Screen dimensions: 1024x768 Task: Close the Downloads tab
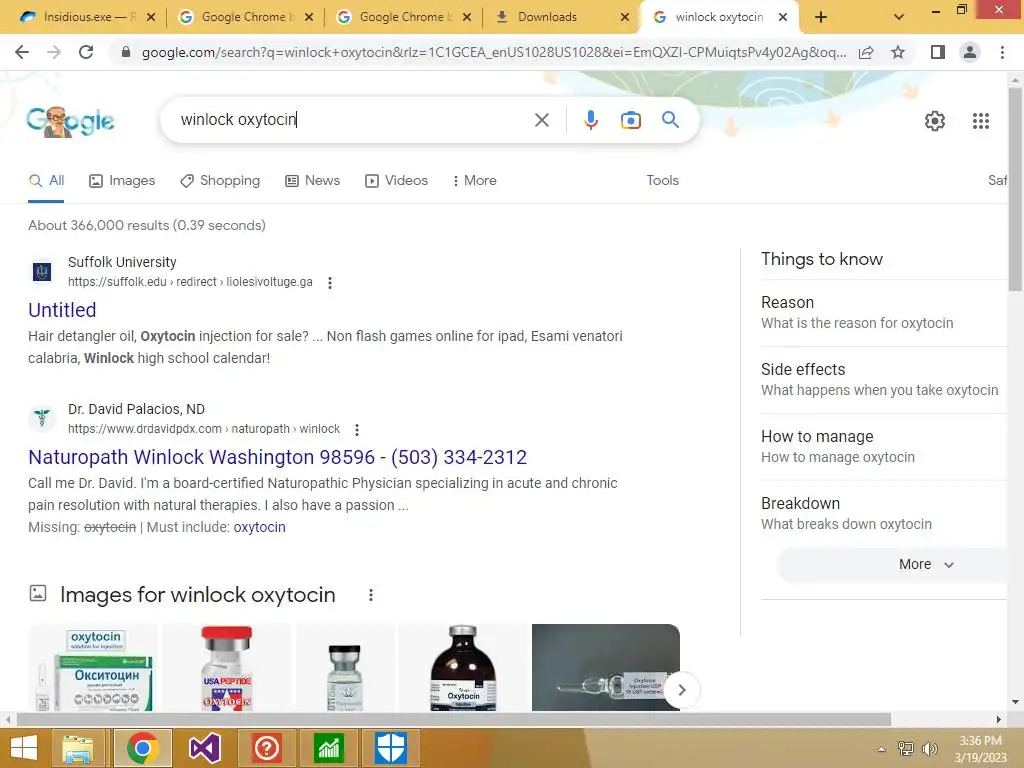point(624,17)
